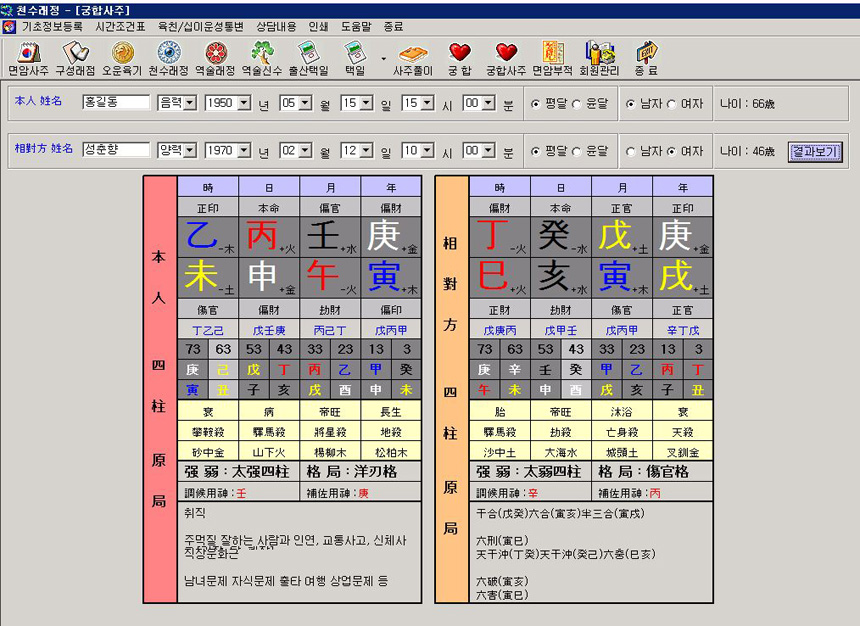Open the 면암사주 toolbar icon
Image resolution: width=860 pixels, height=626 pixels.
click(x=28, y=58)
